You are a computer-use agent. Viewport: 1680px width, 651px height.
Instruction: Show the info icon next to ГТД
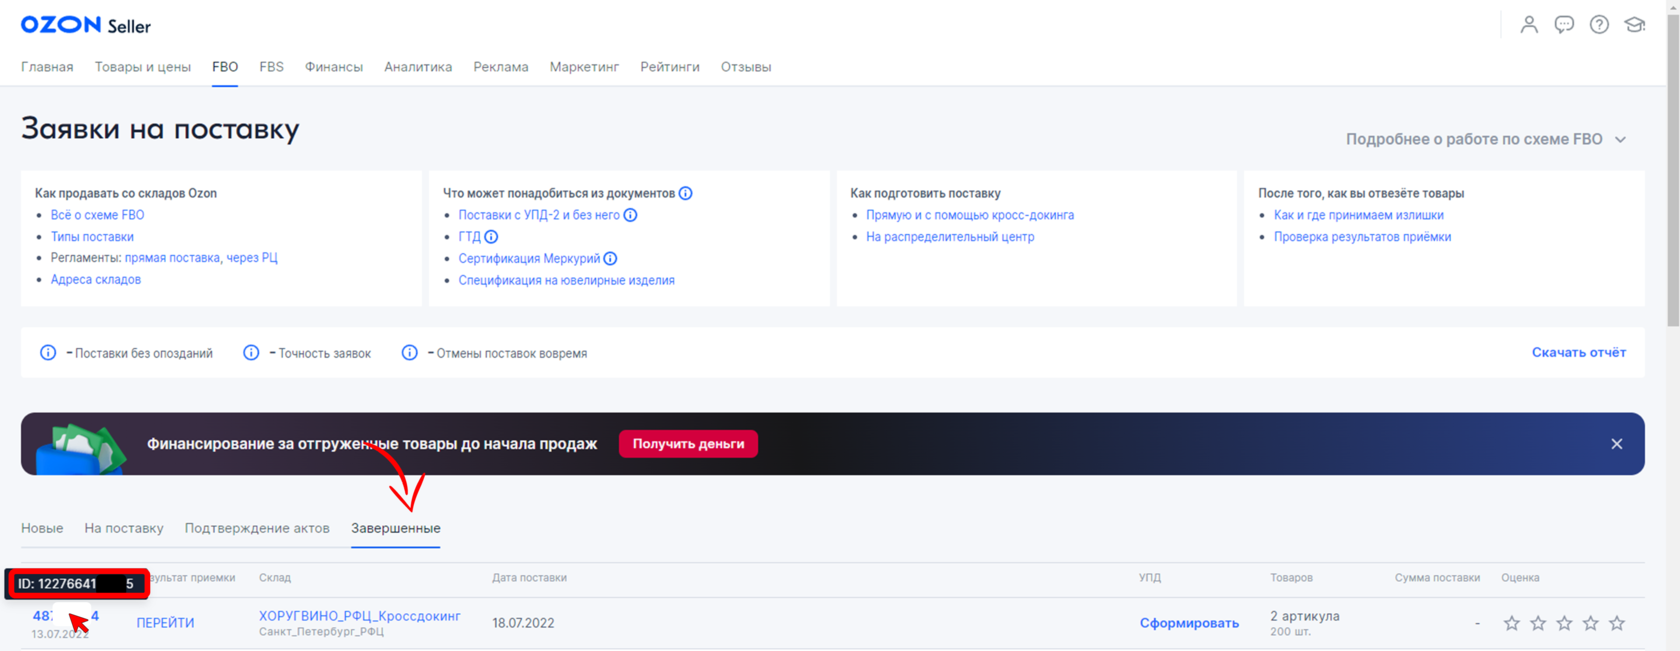(x=491, y=237)
